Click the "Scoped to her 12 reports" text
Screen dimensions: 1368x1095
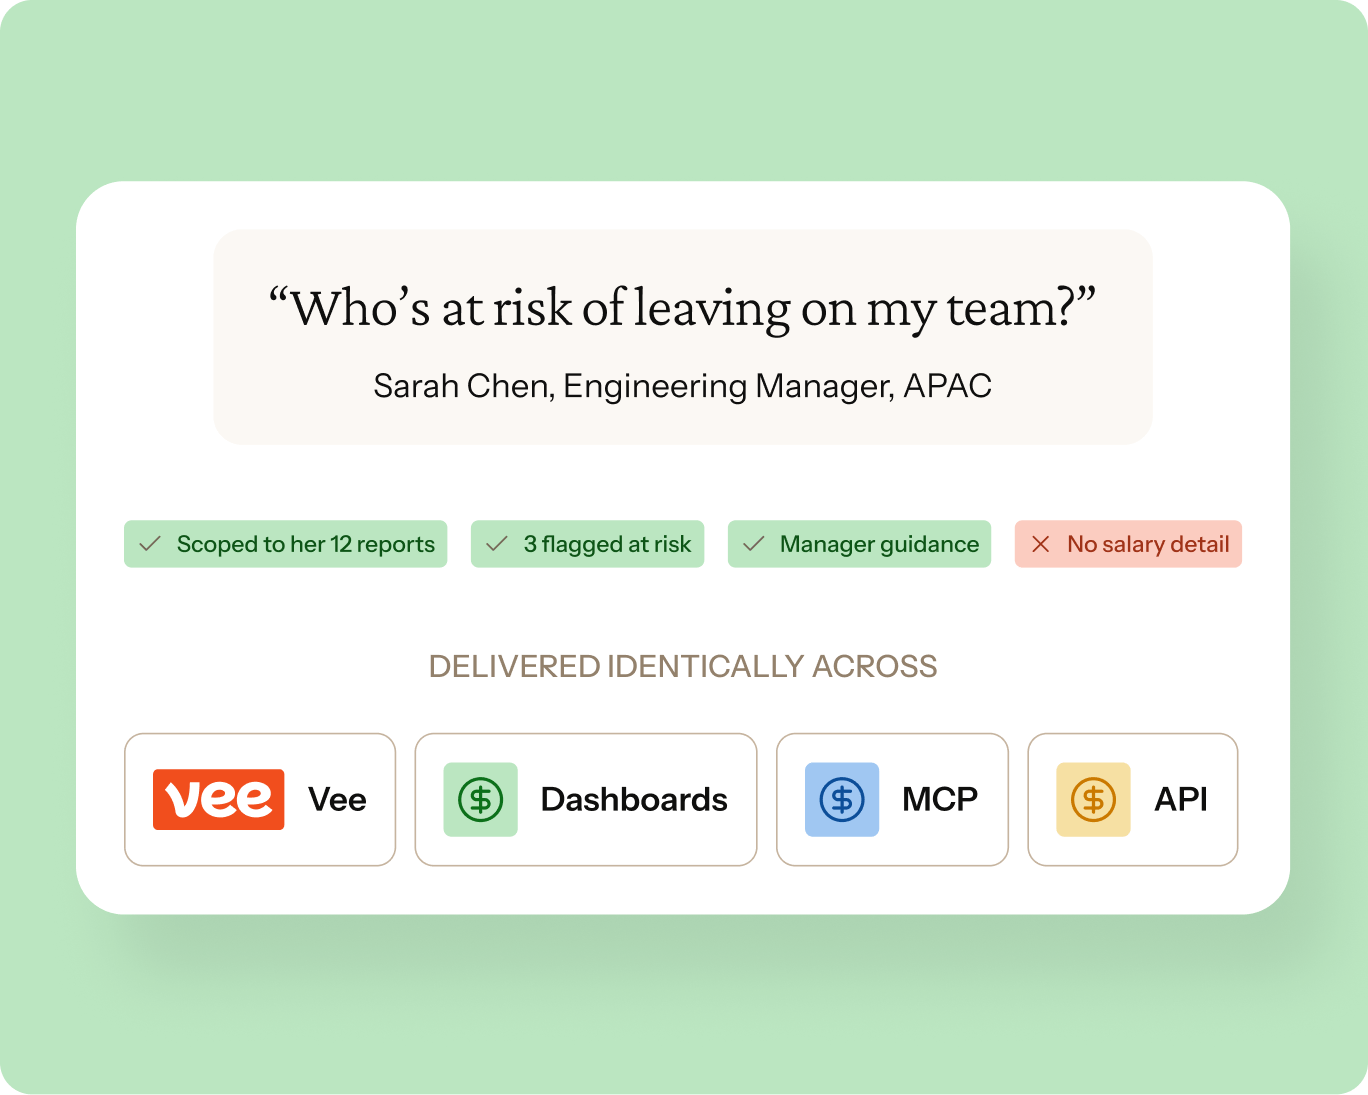tap(306, 544)
